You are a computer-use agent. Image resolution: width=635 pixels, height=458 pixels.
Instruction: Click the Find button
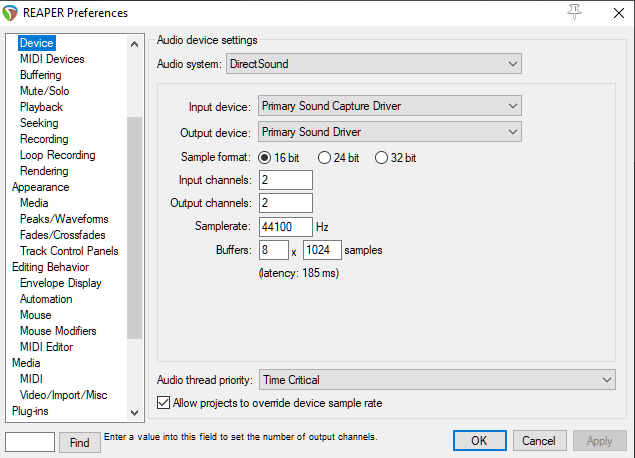(x=80, y=442)
